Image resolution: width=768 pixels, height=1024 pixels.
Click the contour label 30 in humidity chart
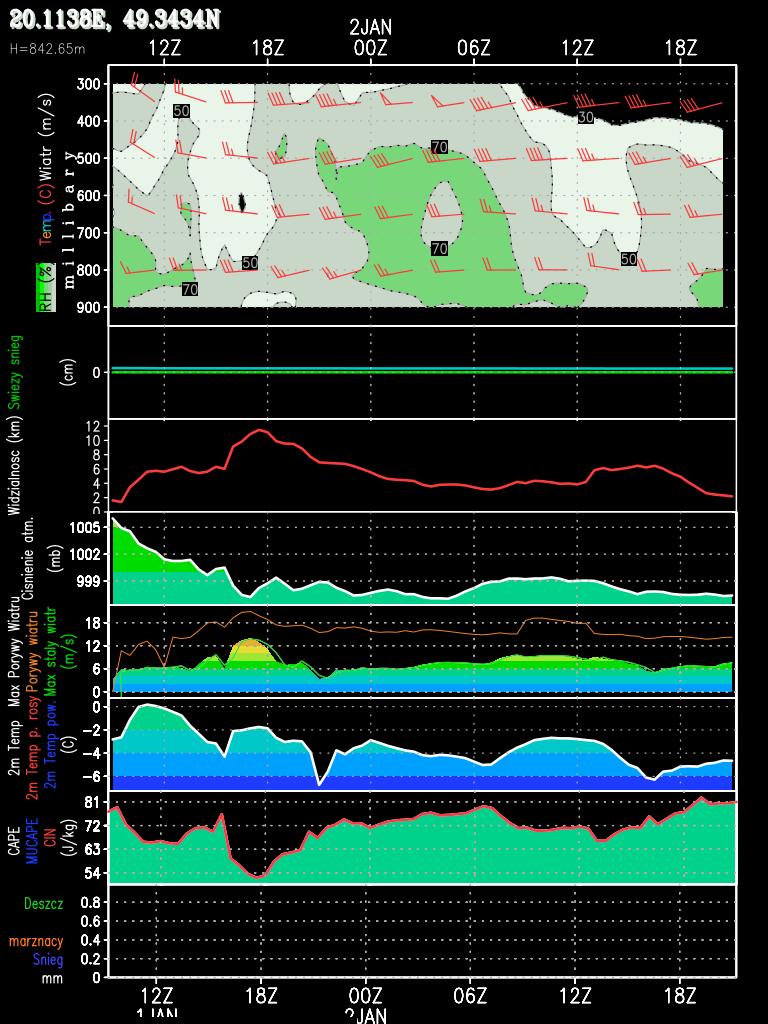pyautogui.click(x=586, y=118)
